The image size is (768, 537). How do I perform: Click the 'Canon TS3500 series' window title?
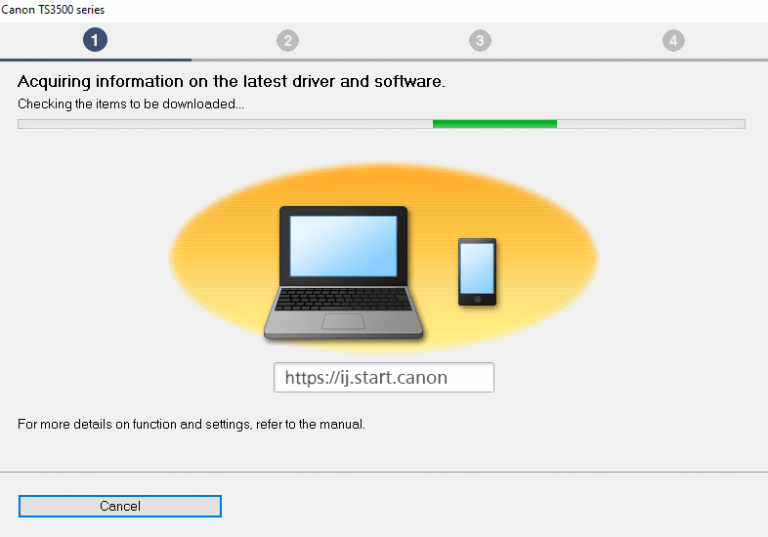(x=53, y=10)
